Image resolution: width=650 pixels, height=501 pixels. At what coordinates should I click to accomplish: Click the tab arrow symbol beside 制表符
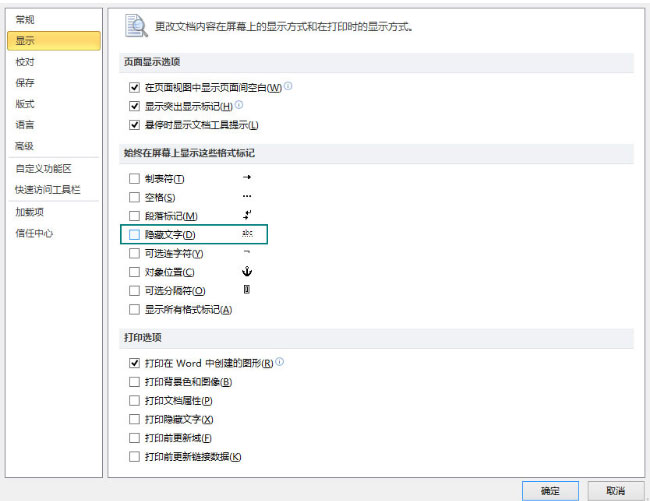point(247,177)
